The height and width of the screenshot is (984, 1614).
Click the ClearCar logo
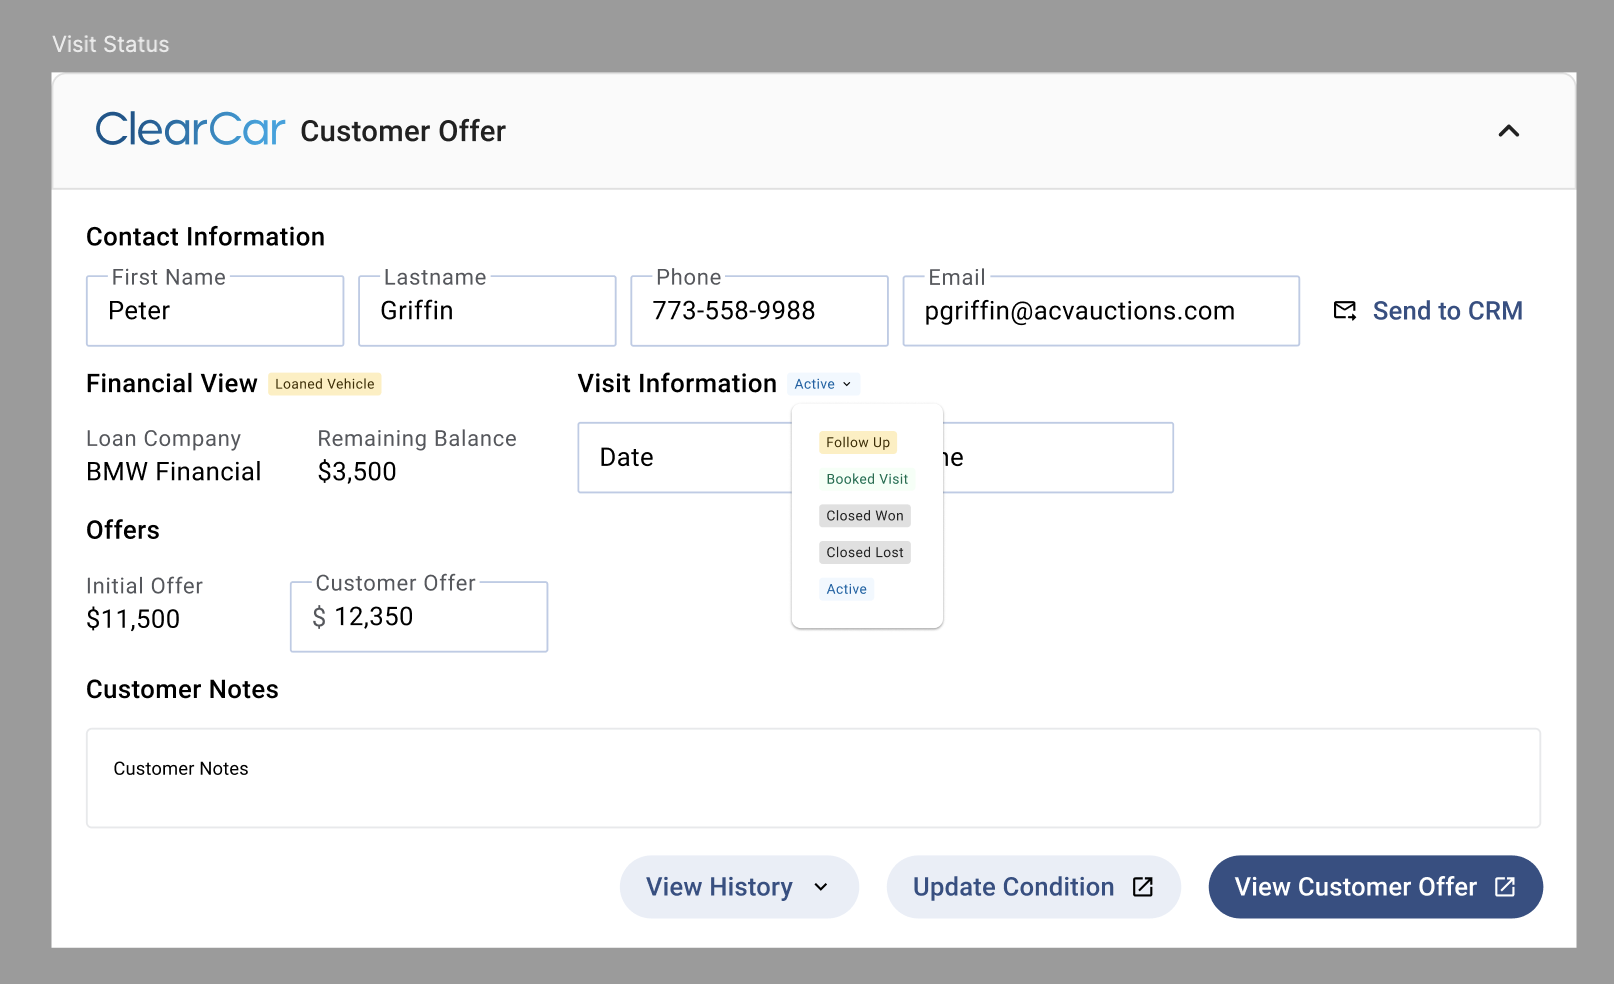(x=190, y=130)
